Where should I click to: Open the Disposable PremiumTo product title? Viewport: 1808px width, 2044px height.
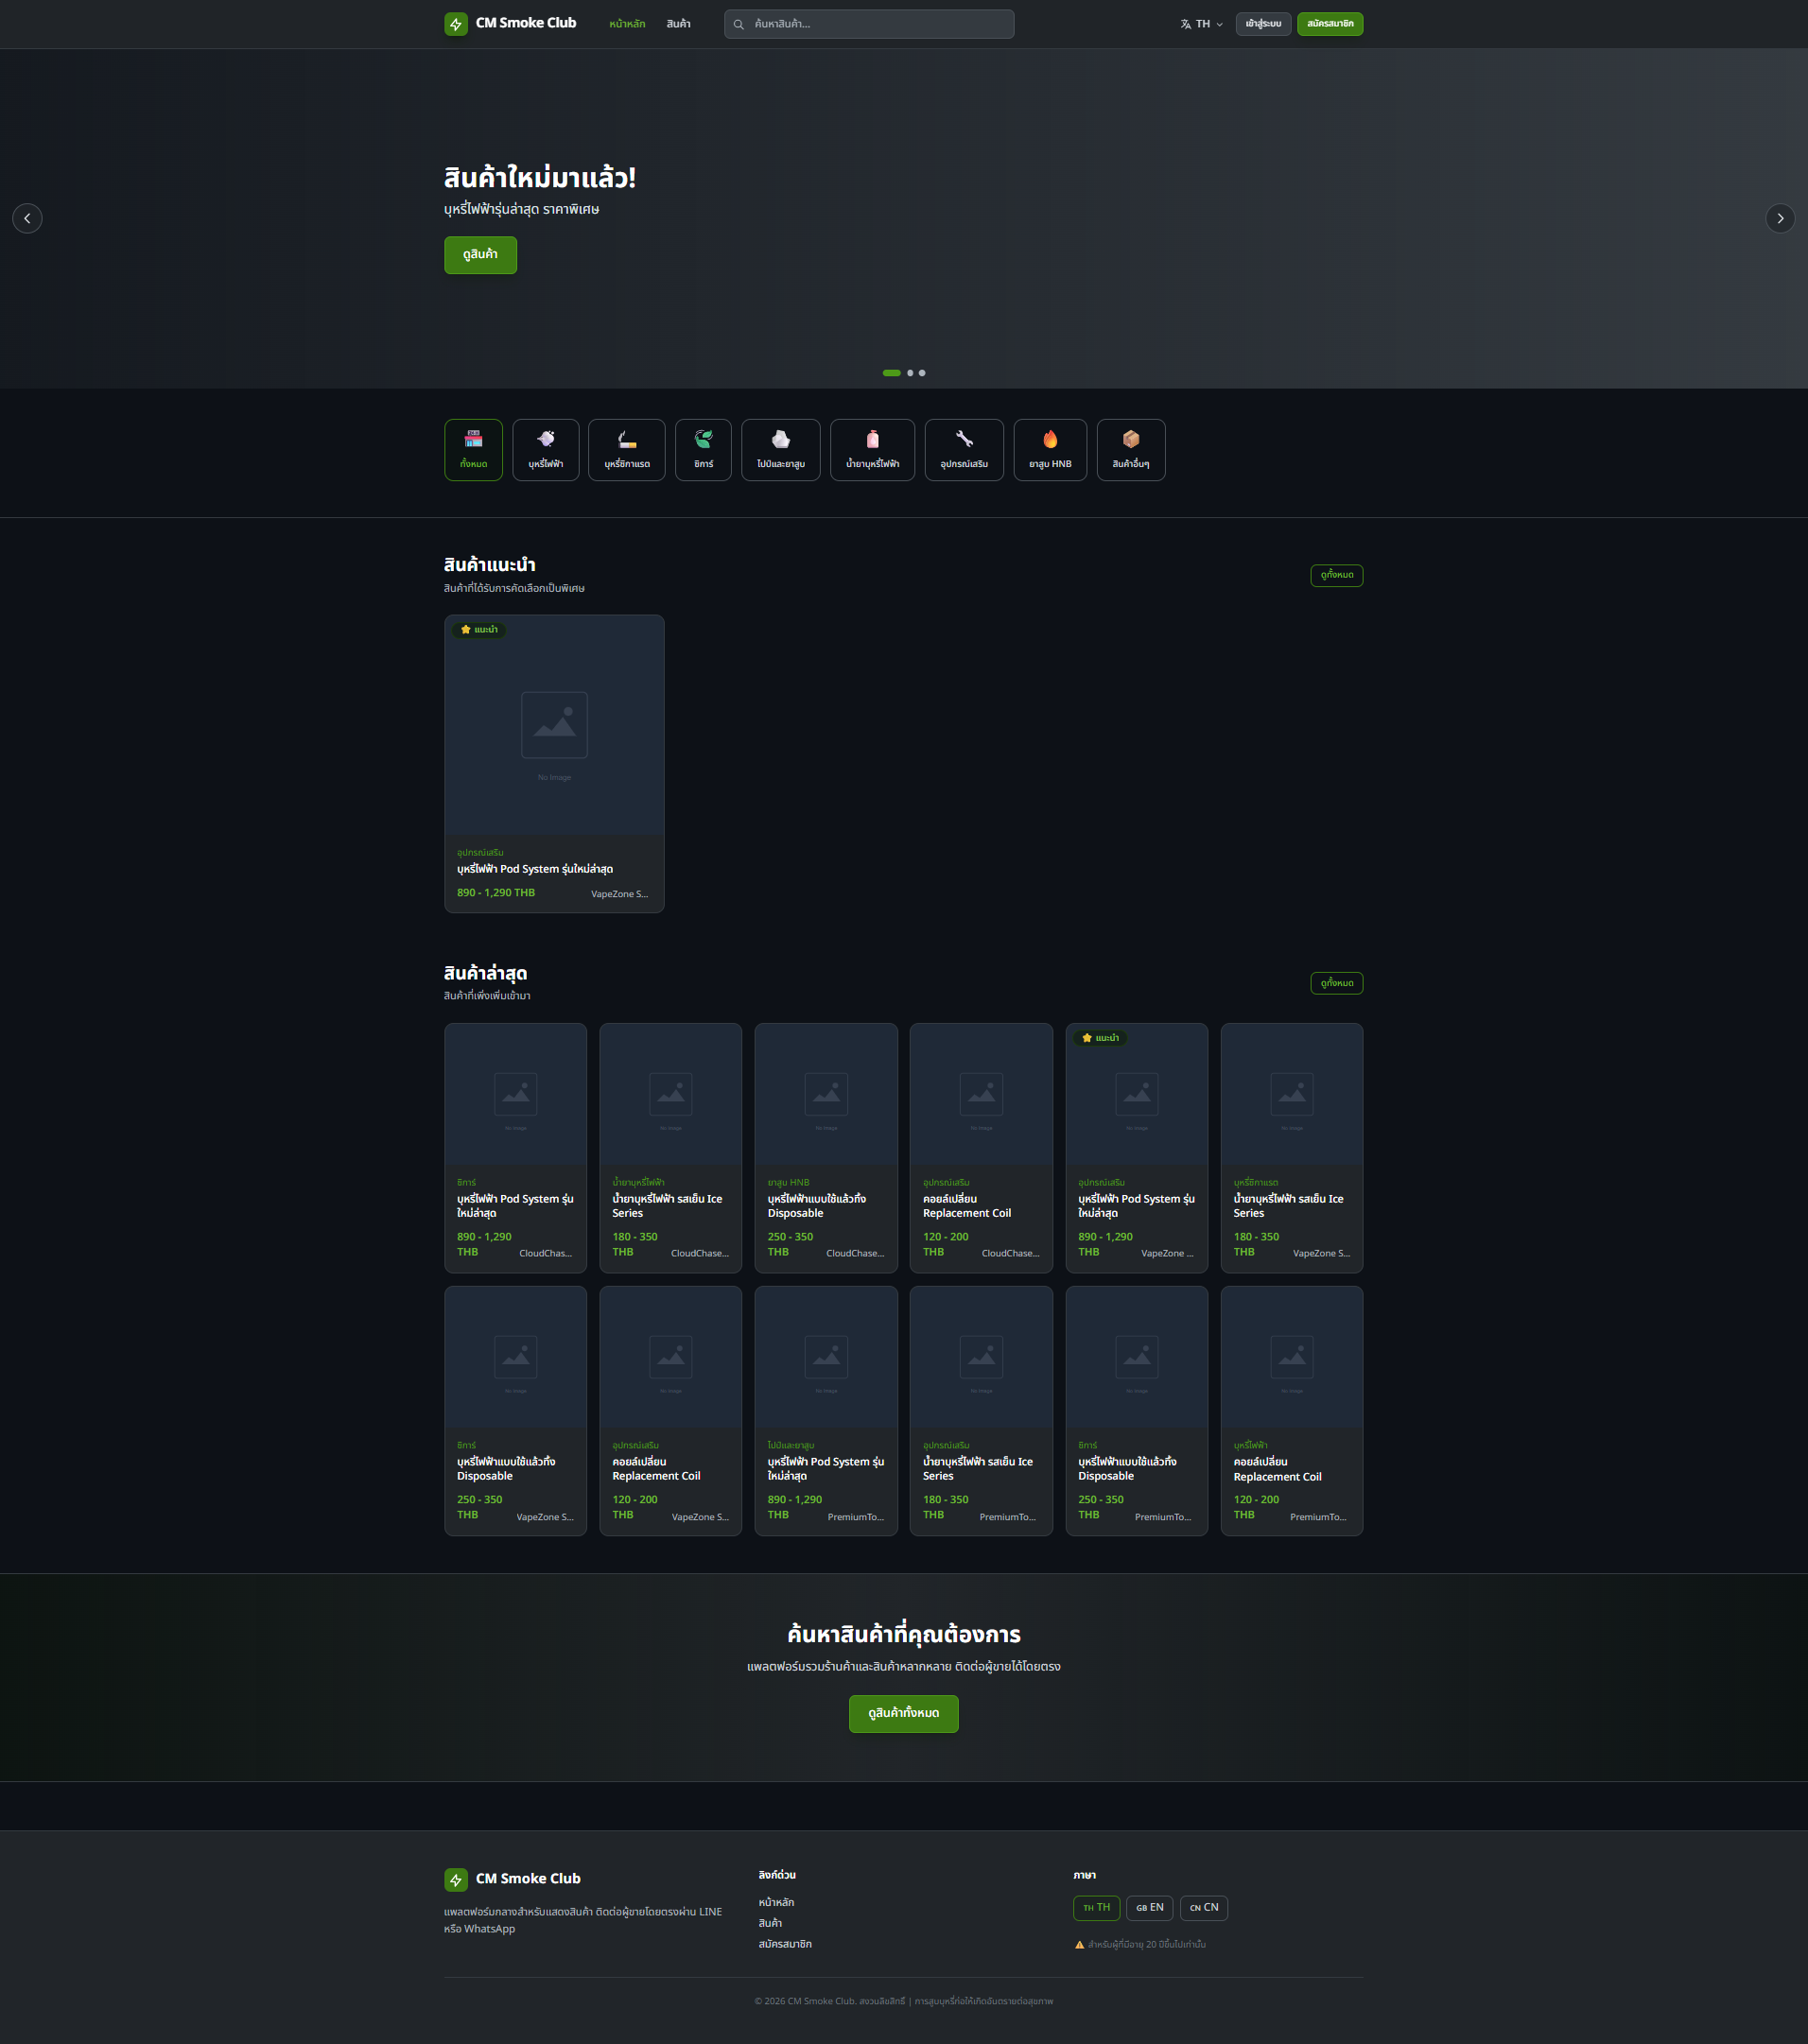(1127, 1469)
